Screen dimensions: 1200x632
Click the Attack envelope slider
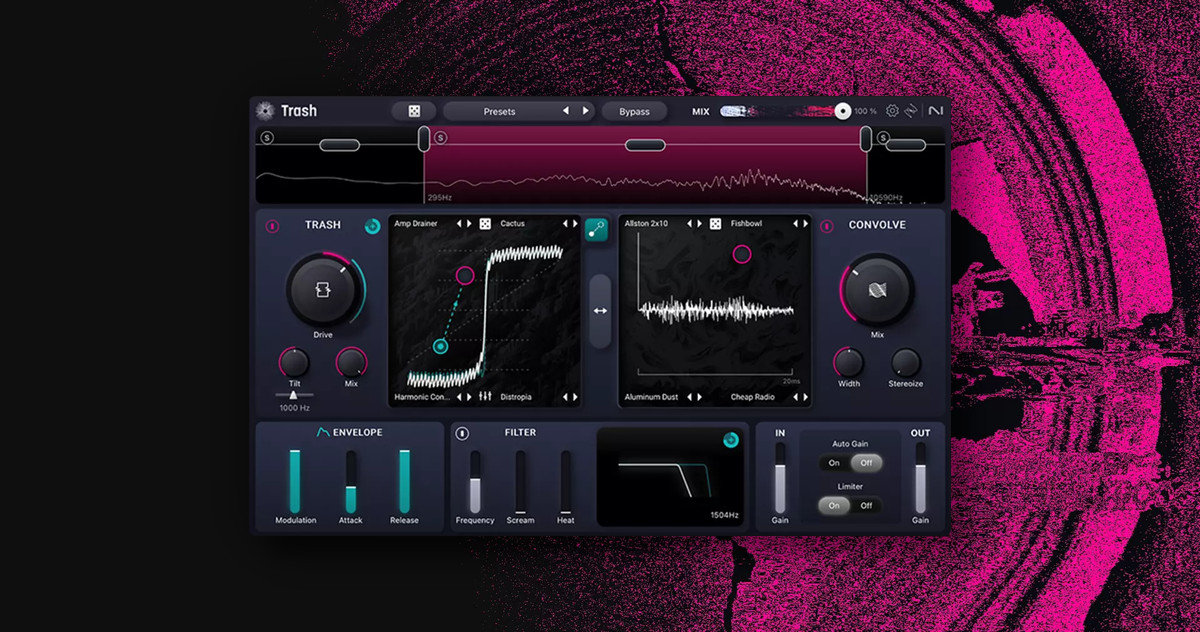click(x=351, y=481)
